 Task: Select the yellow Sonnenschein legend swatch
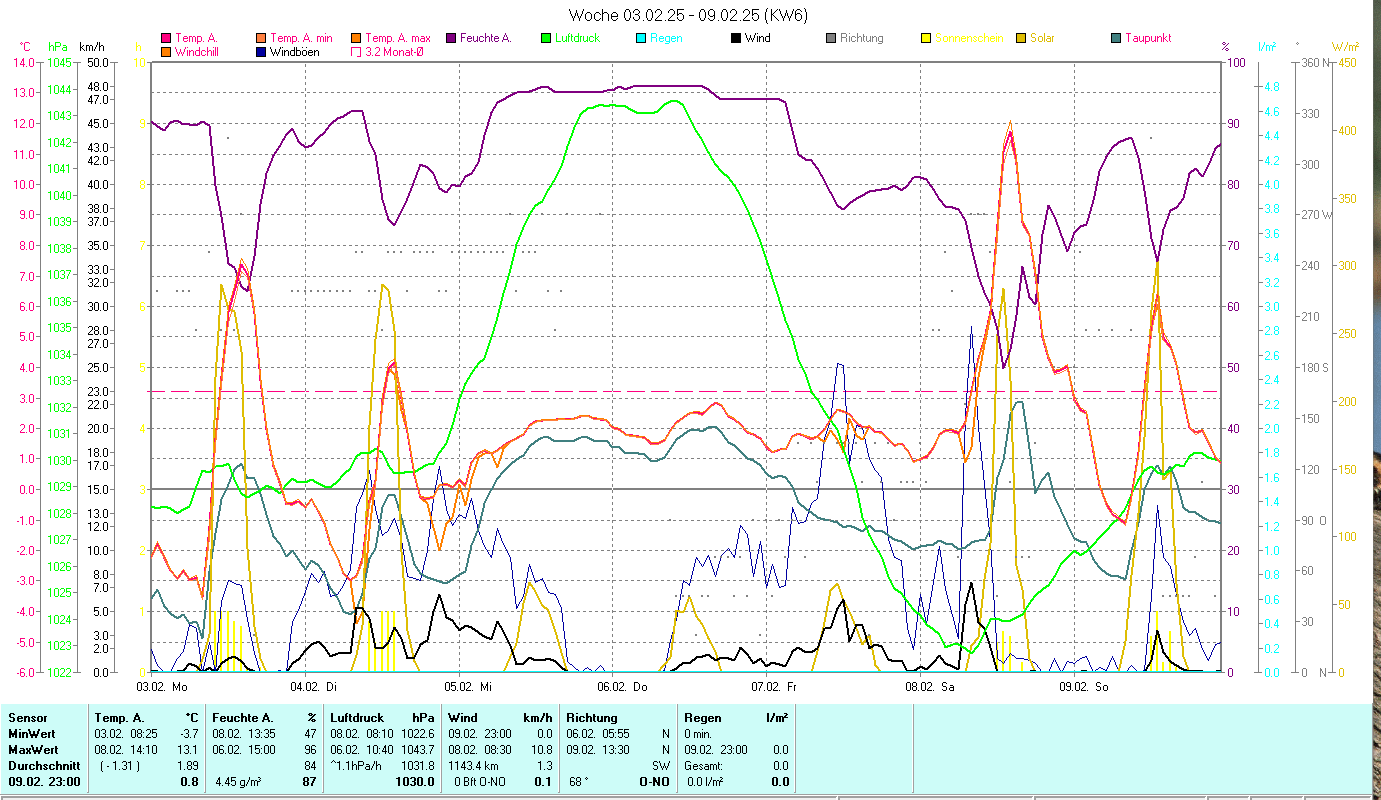point(926,38)
